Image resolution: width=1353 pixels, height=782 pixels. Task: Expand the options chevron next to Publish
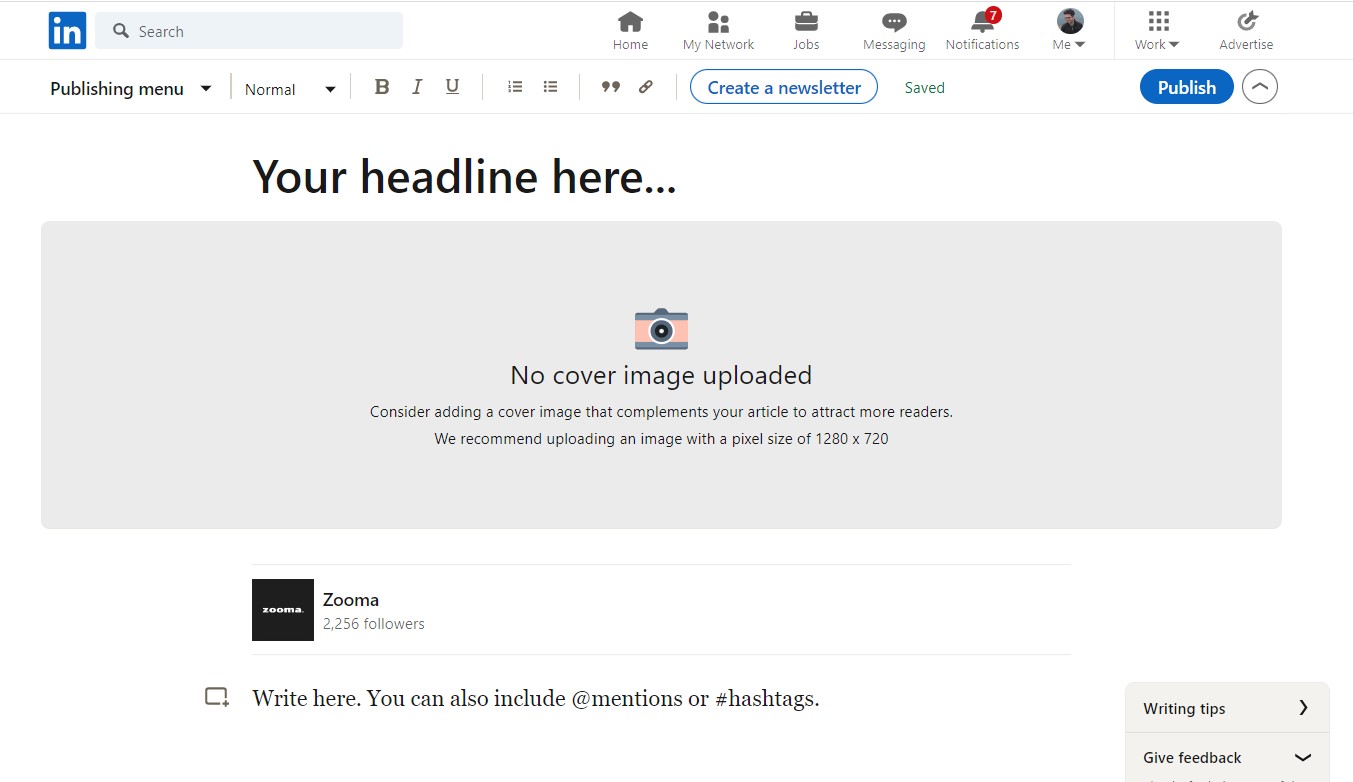point(1259,87)
